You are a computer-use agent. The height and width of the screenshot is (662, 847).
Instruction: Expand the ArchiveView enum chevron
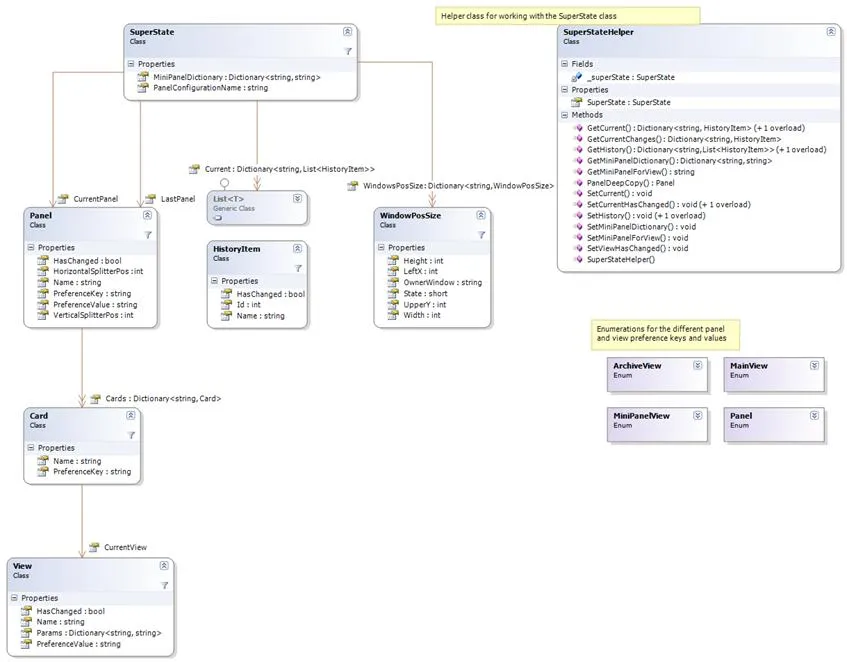click(x=697, y=366)
